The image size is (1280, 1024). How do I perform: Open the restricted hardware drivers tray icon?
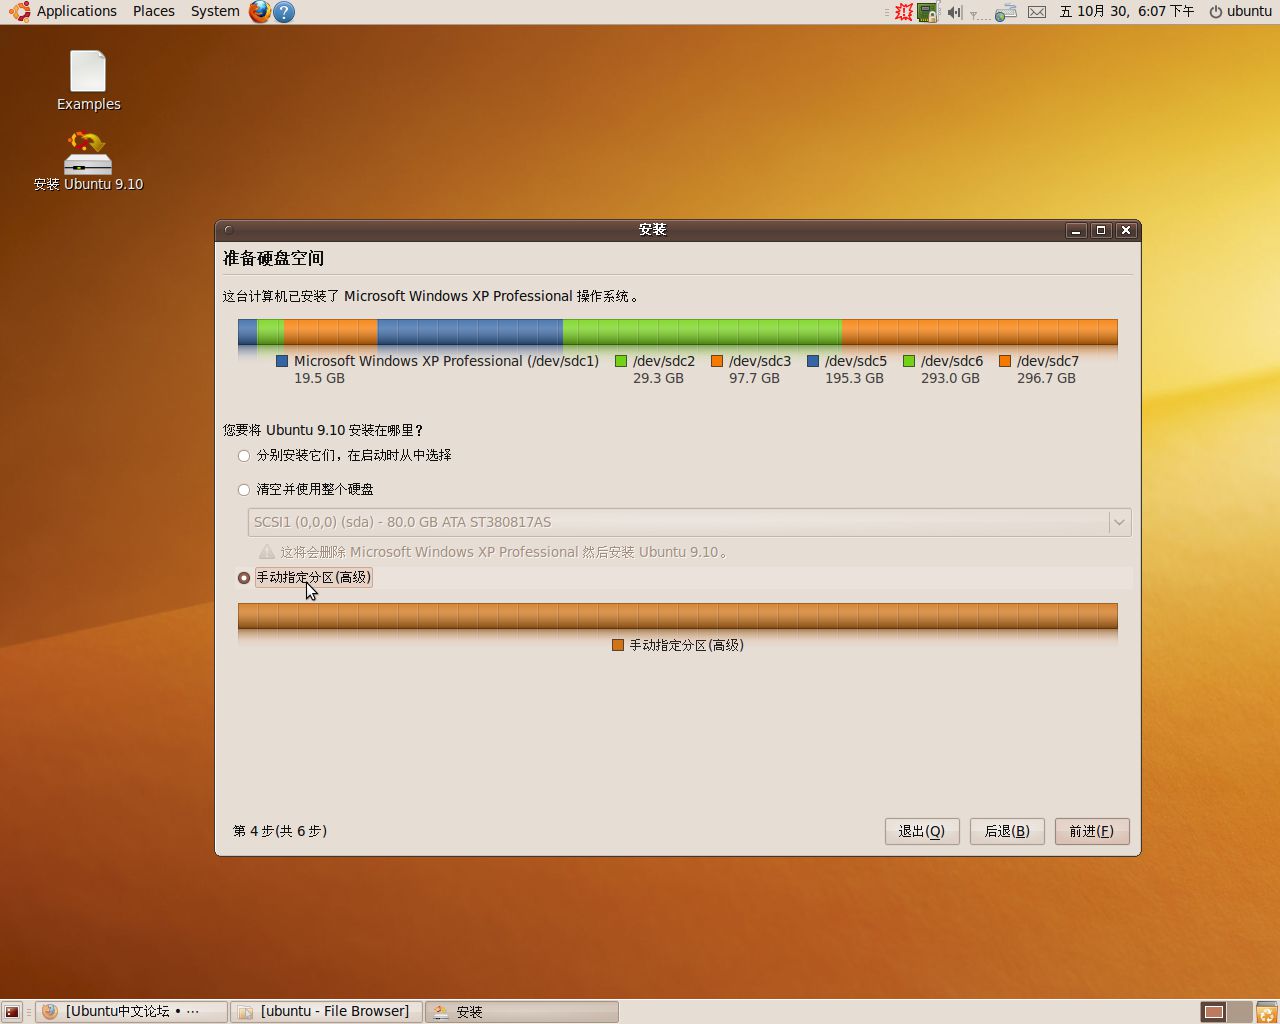928,12
